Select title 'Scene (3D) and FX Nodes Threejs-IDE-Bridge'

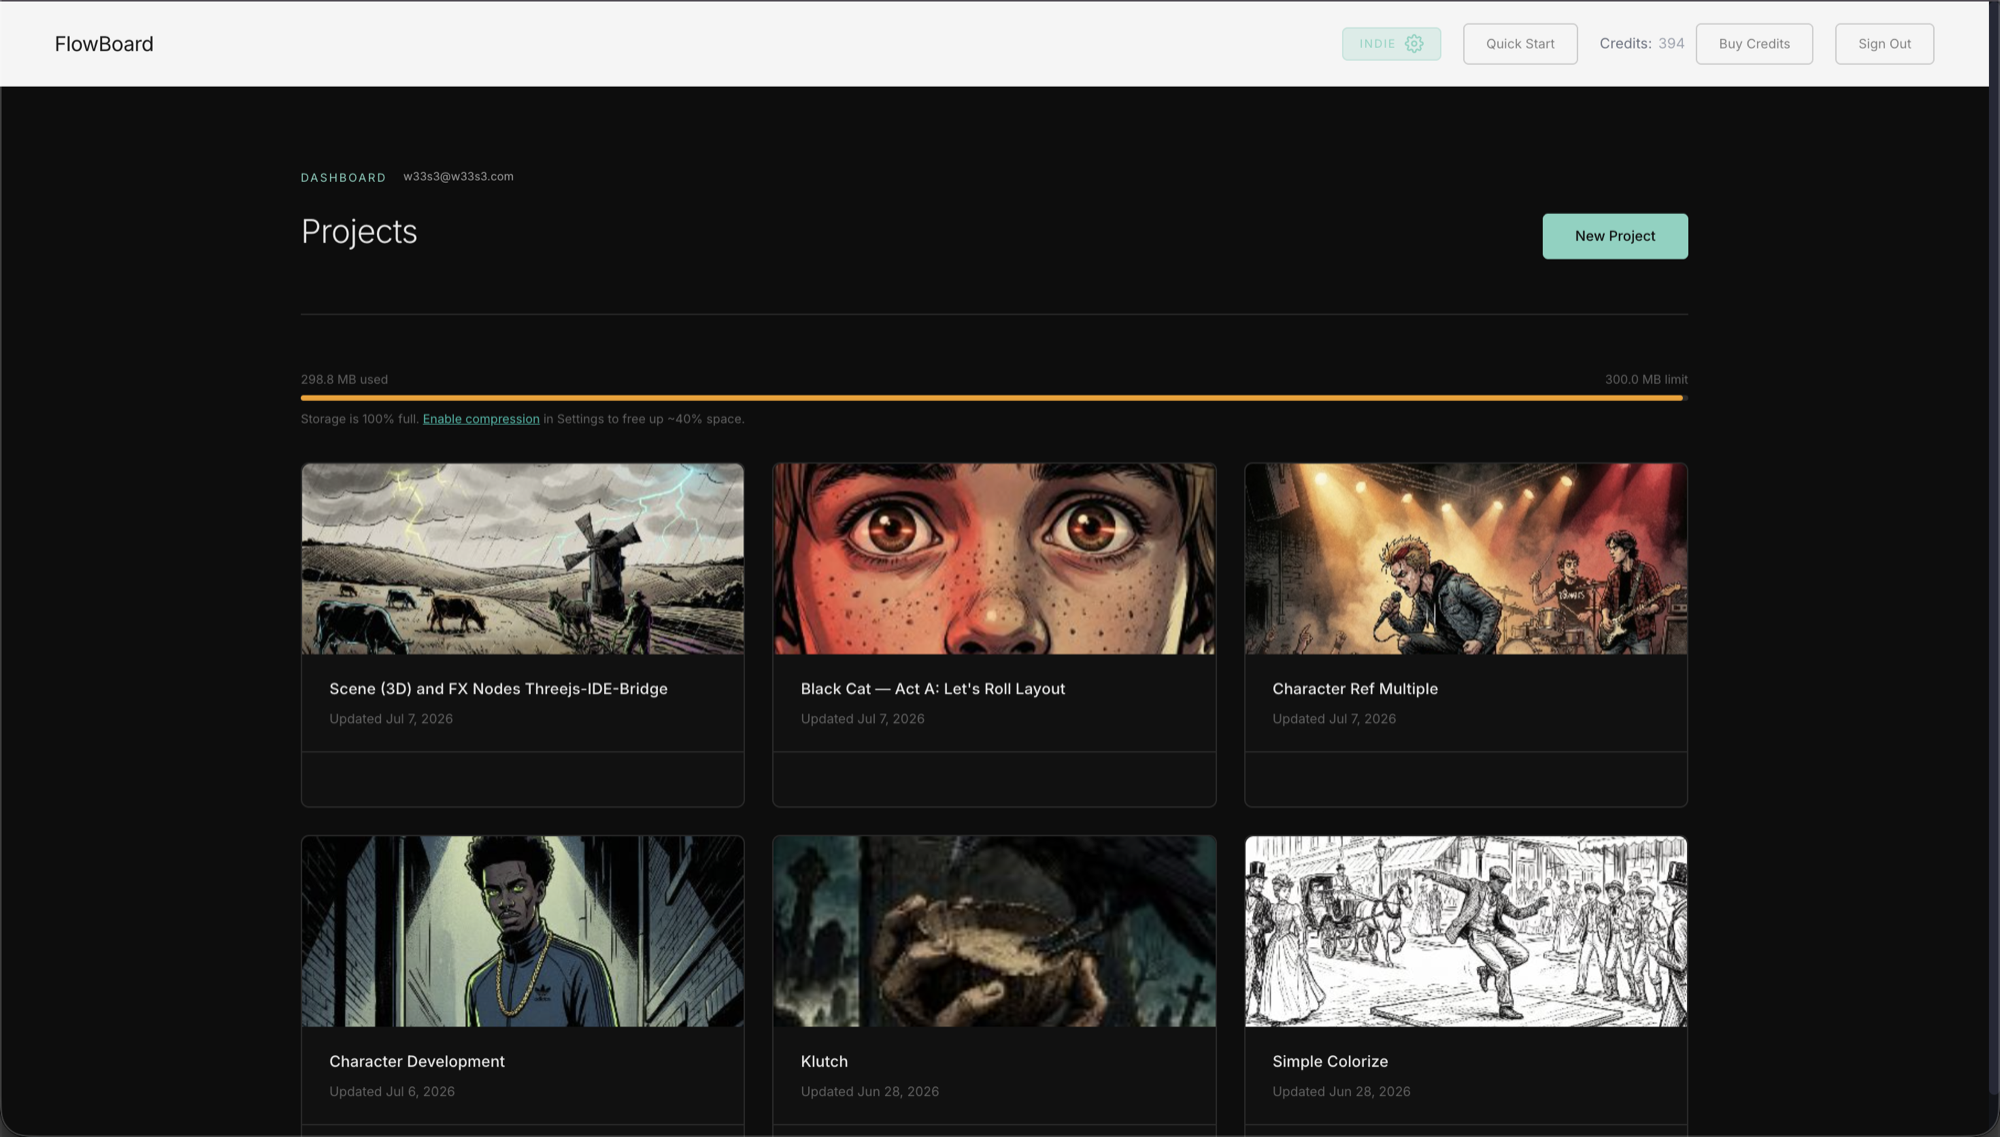498,689
